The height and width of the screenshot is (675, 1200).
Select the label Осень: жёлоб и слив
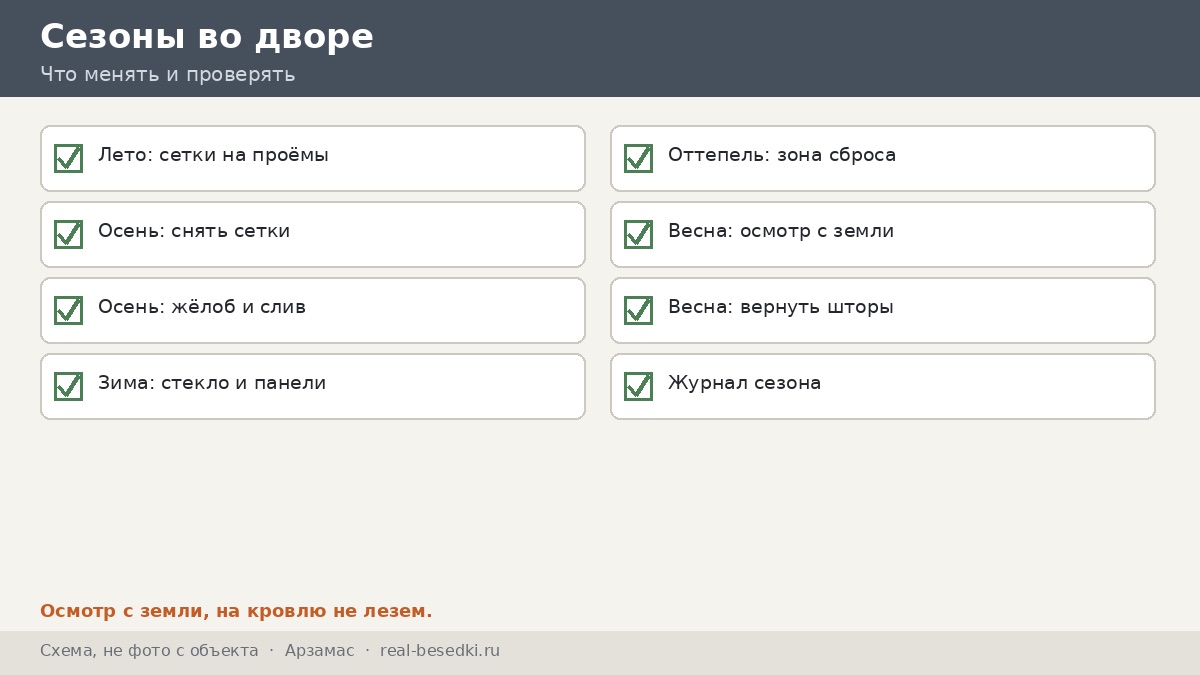[202, 307]
